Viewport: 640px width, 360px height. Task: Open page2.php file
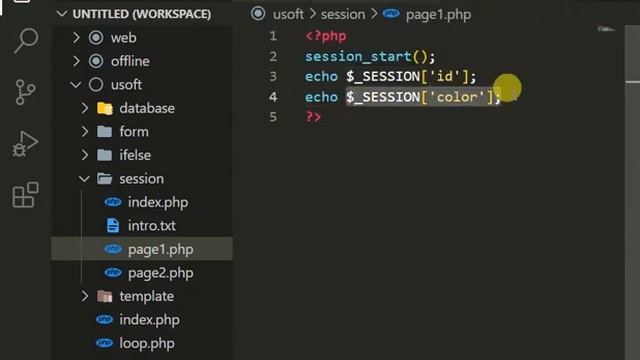tap(160, 273)
